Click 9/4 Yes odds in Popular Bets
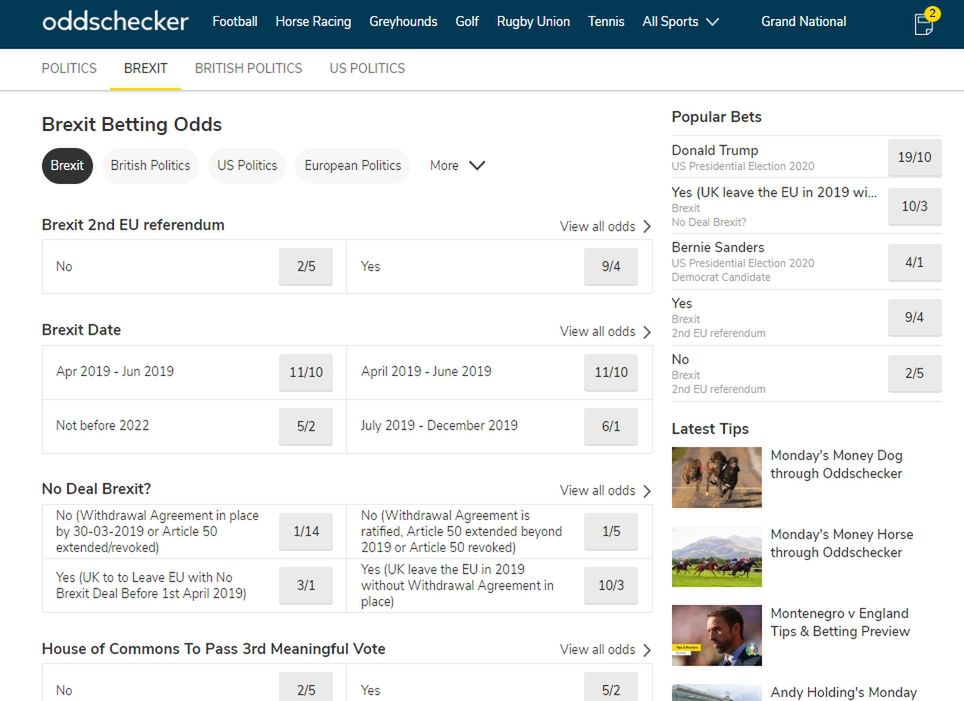 point(914,317)
